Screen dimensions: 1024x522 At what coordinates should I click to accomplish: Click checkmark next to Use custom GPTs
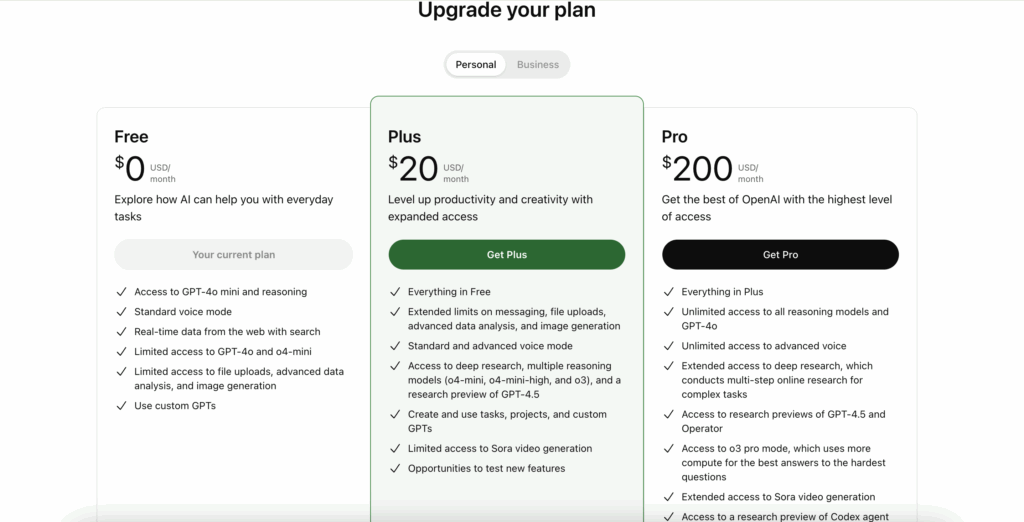[x=120, y=406]
